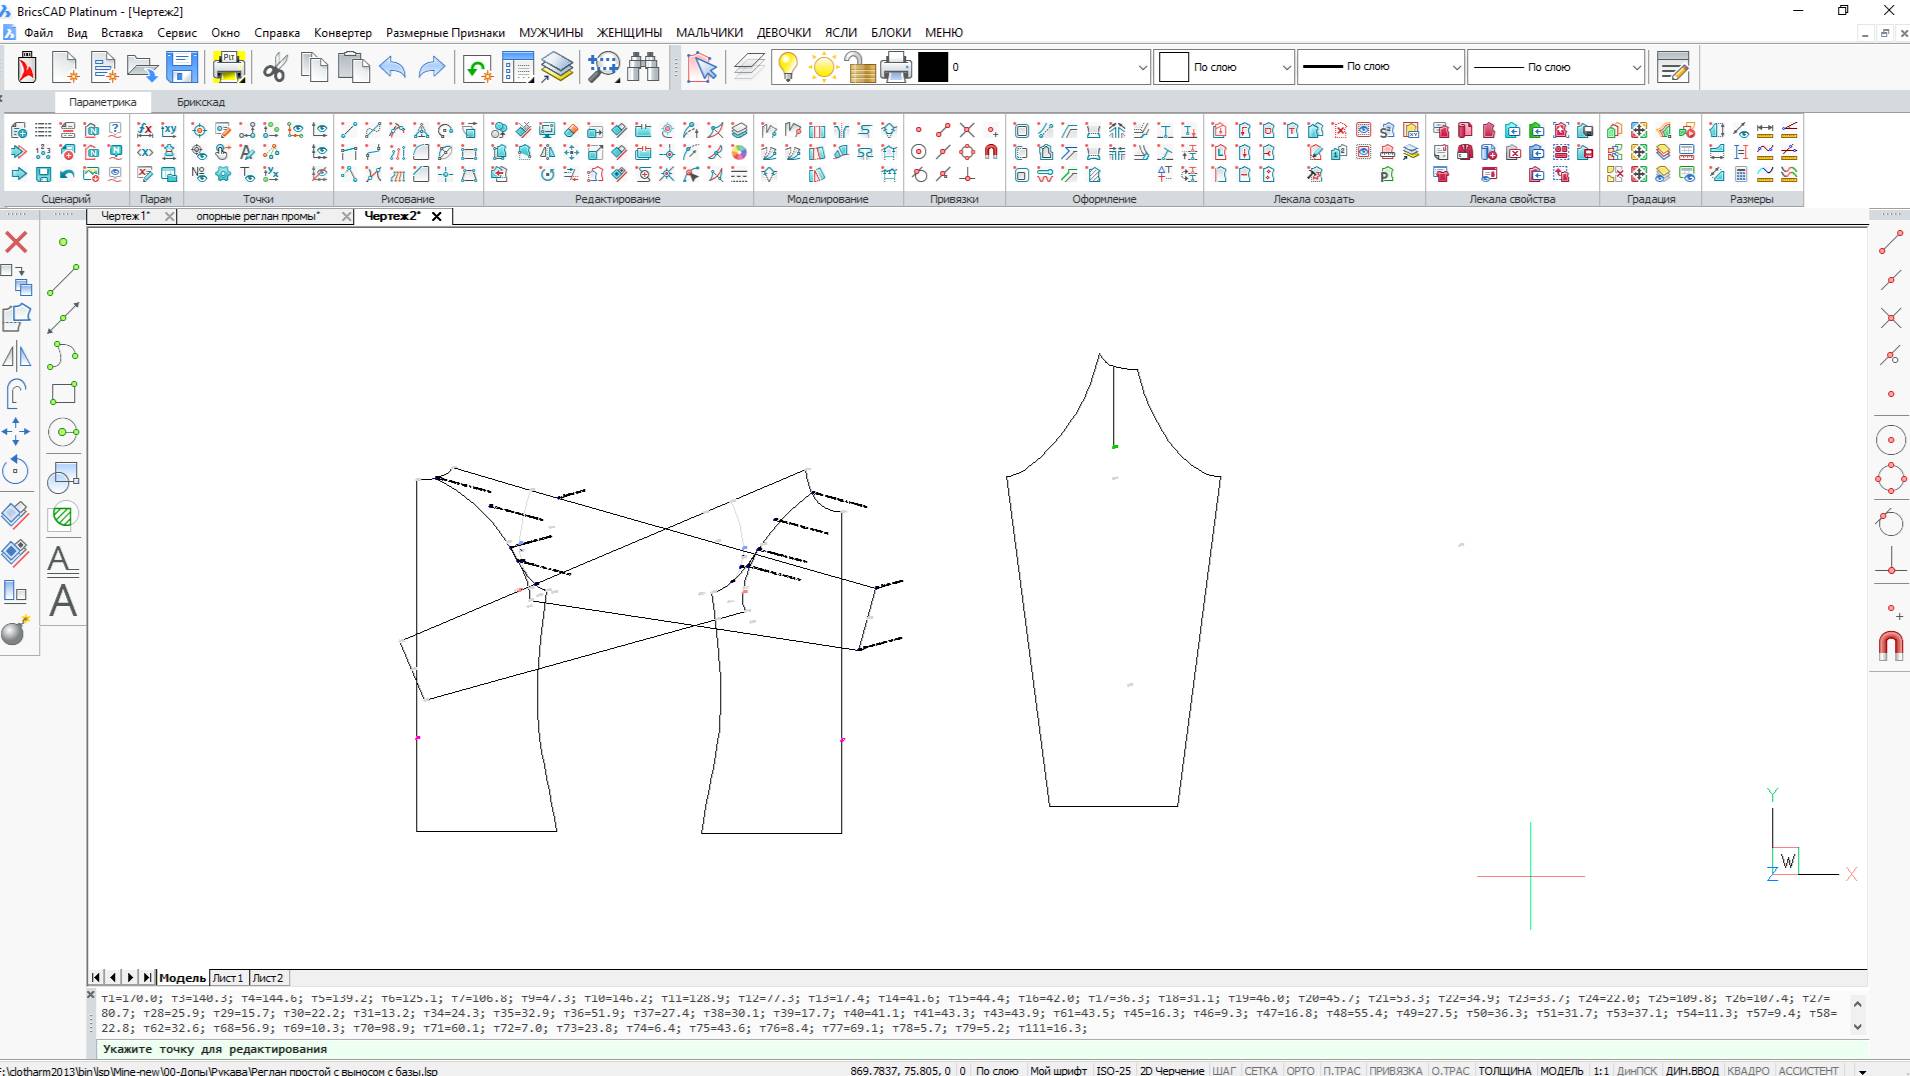Image resolution: width=1910 pixels, height=1076 pixels.
Task: Click the white color swatch beside По слою
Action: pos(1172,67)
